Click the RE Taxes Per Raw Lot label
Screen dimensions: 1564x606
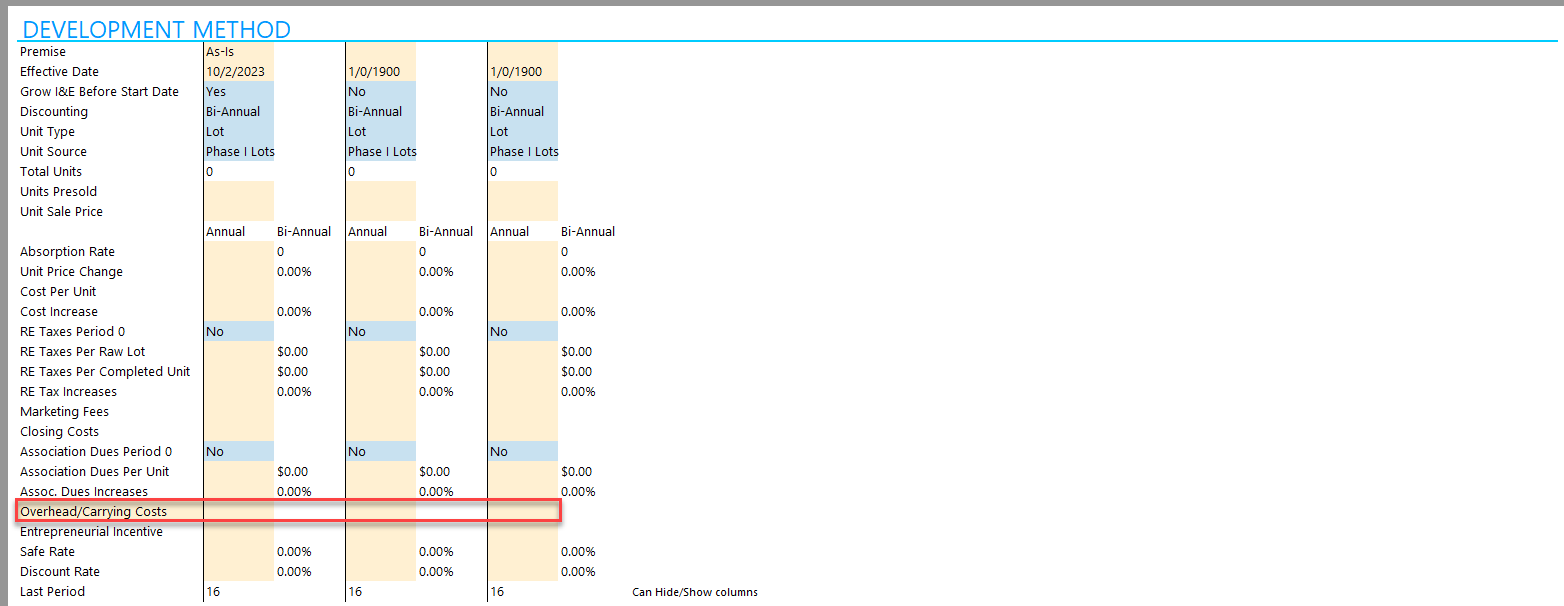82,351
